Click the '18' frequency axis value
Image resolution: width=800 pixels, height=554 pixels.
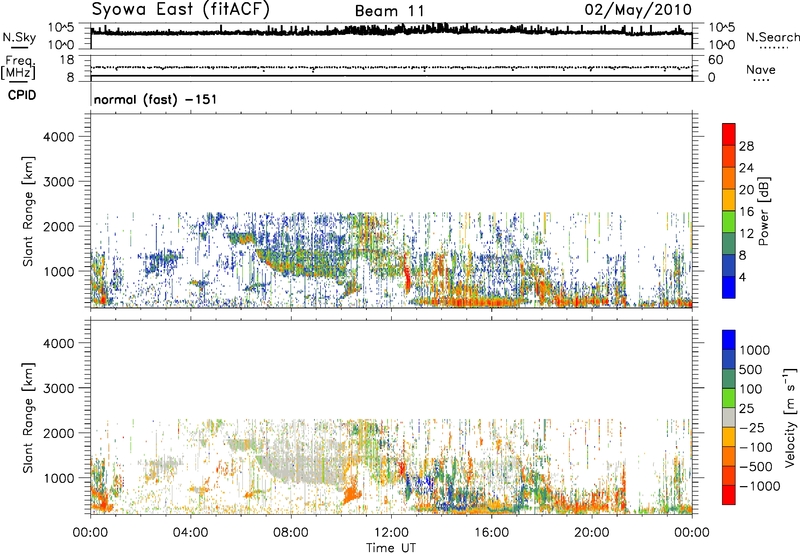[67, 60]
